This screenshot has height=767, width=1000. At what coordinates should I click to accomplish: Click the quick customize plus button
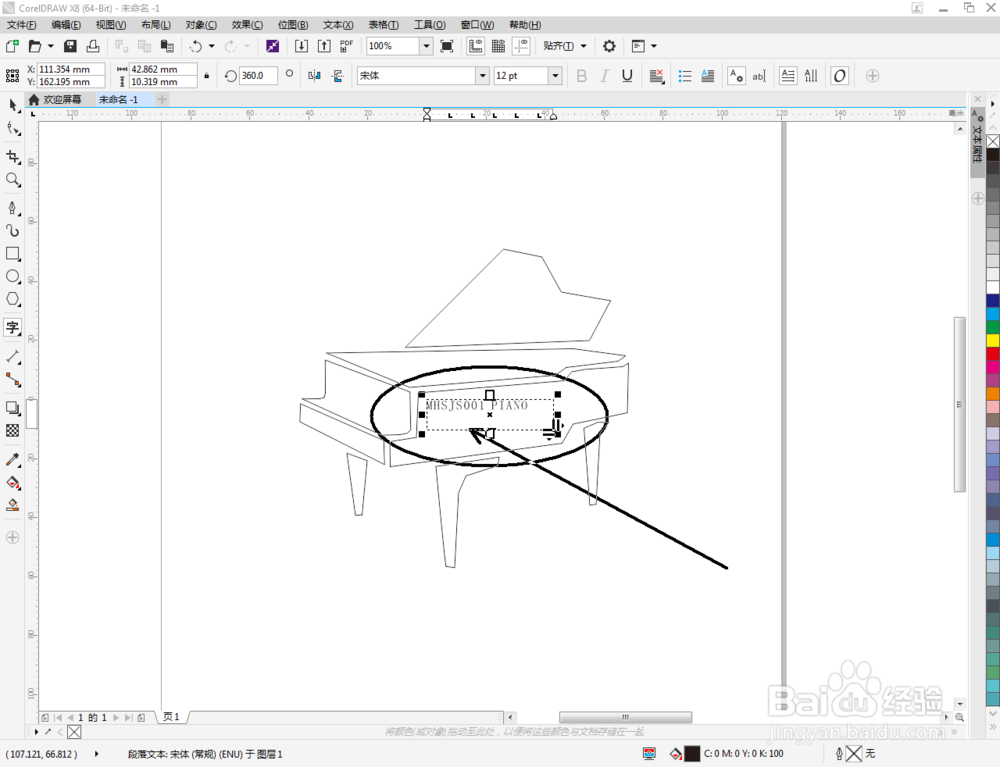(872, 76)
